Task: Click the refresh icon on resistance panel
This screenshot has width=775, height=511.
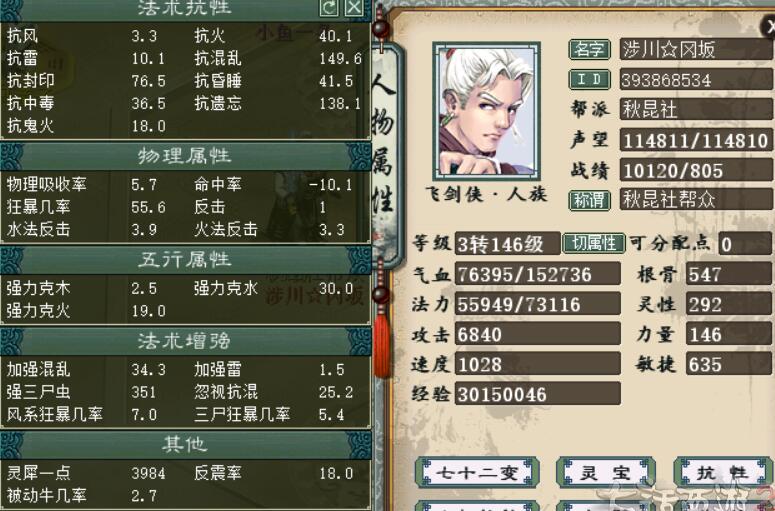Action: (329, 8)
